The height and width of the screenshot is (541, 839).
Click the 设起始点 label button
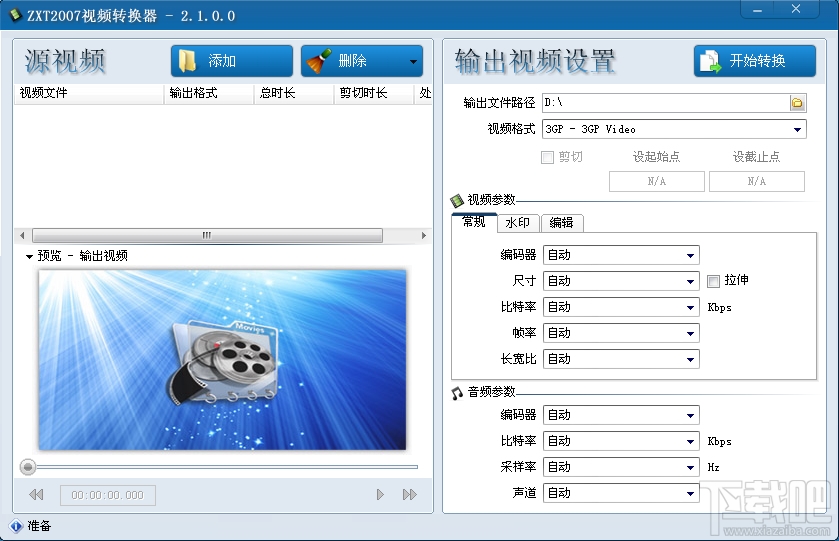656,157
